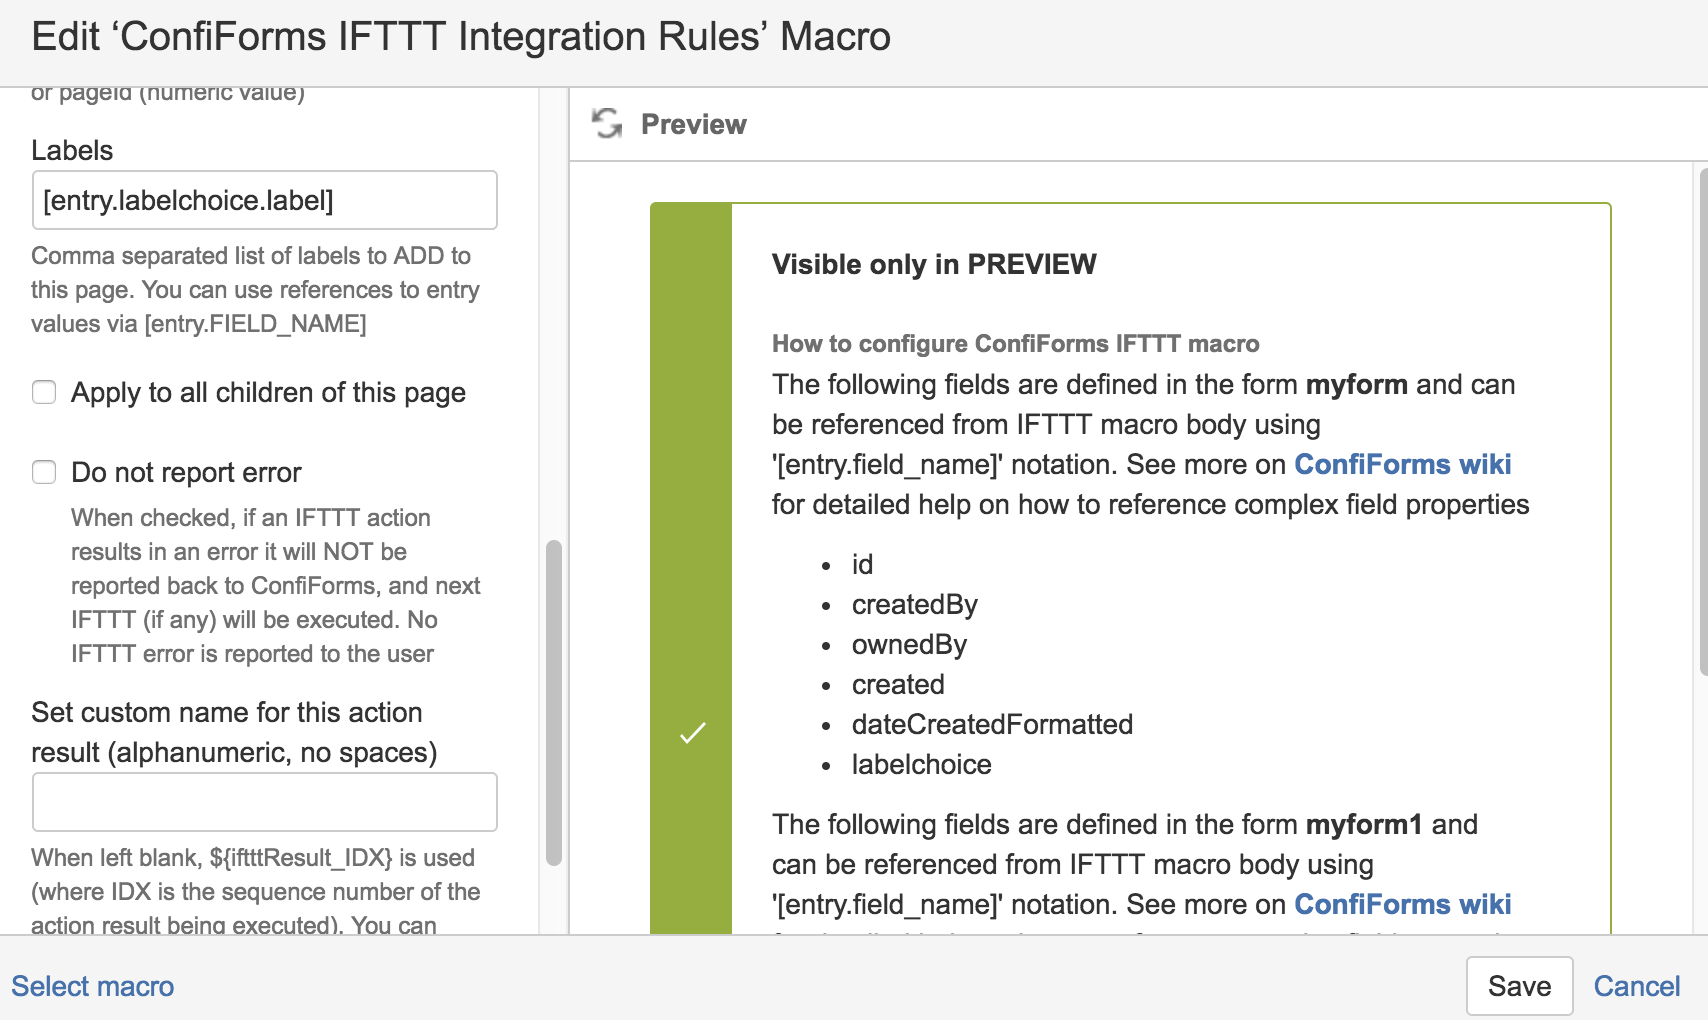
Task: Click the labelchoice field list item
Action: [921, 764]
